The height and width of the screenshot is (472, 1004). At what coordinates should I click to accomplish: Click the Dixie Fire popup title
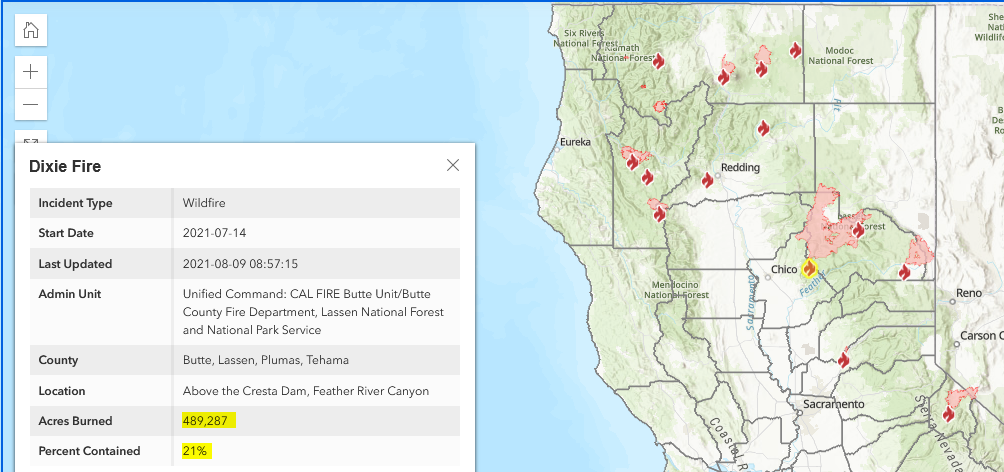click(65, 167)
